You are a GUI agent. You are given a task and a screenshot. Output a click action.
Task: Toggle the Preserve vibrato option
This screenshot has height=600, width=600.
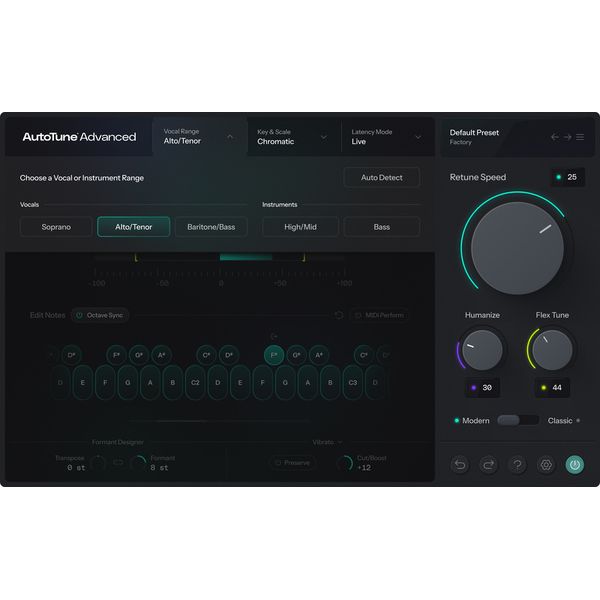tap(293, 463)
